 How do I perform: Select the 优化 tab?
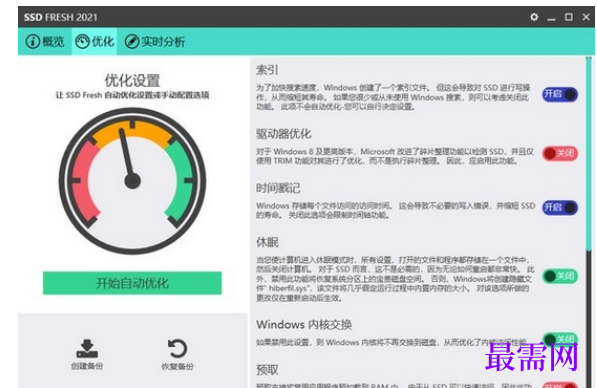point(94,42)
